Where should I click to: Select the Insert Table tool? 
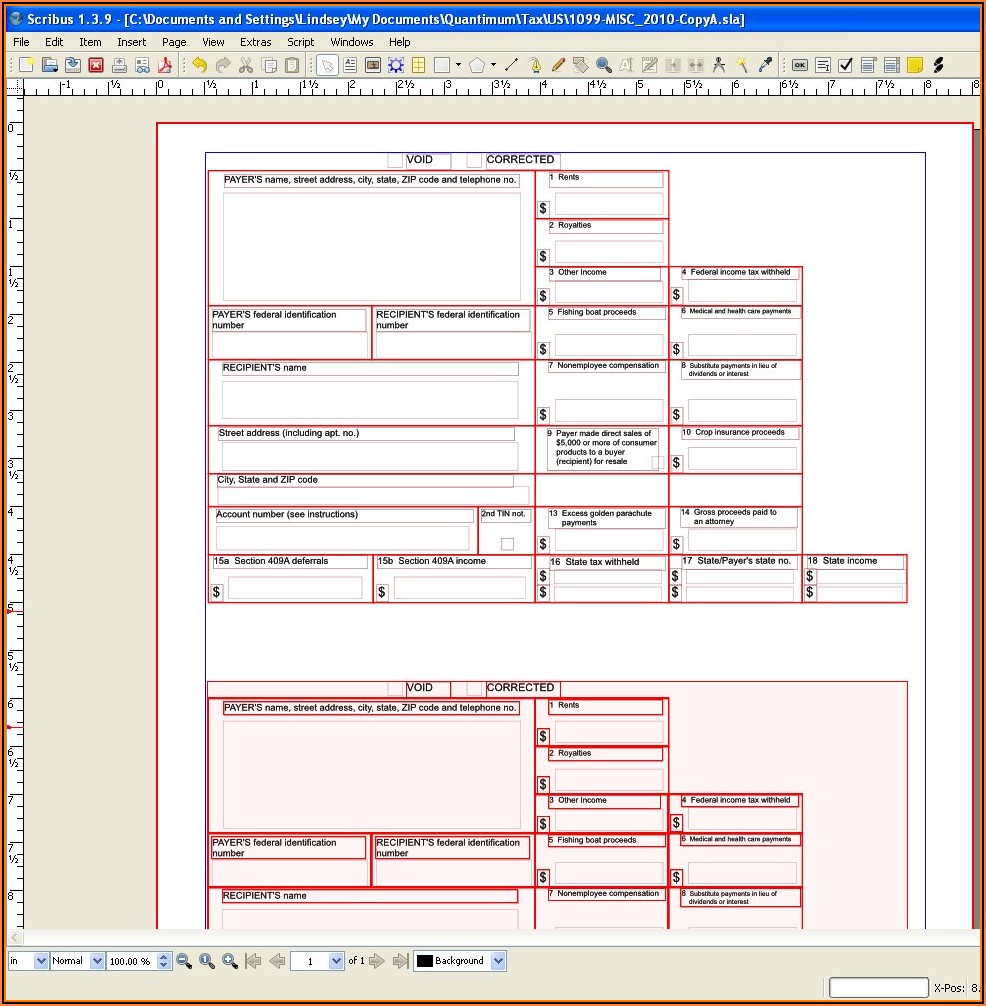pos(418,65)
